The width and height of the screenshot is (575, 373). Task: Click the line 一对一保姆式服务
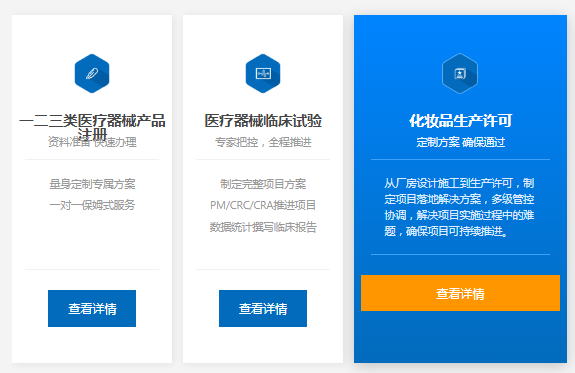coord(92,205)
